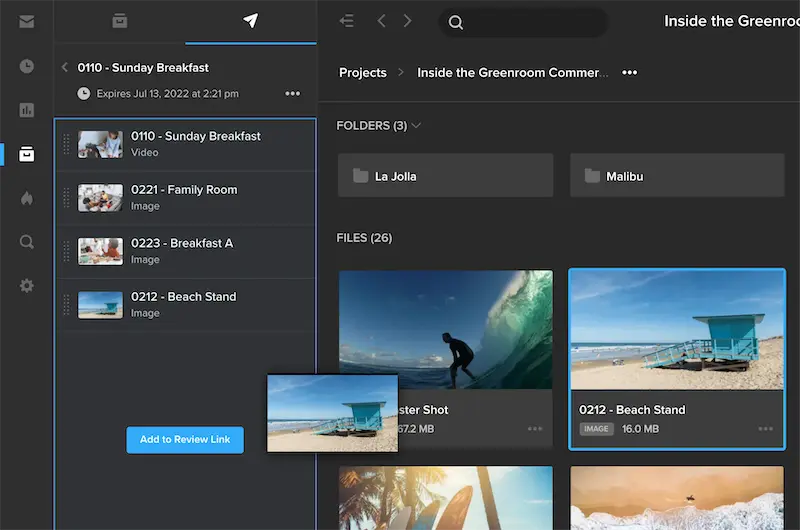
Task: Select the active archive box sidebar icon
Action: (27, 154)
